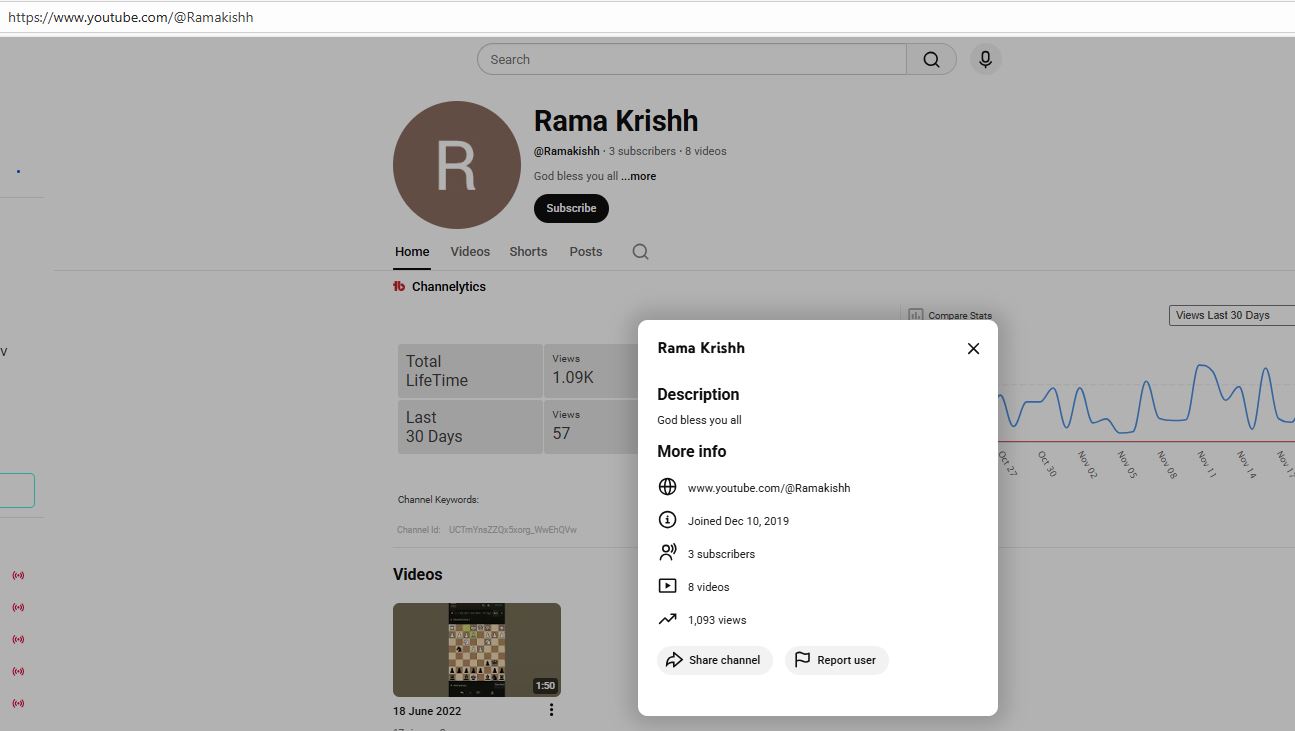Close the Rama Krishh about dialog
The width and height of the screenshot is (1295, 731).
[x=973, y=348]
